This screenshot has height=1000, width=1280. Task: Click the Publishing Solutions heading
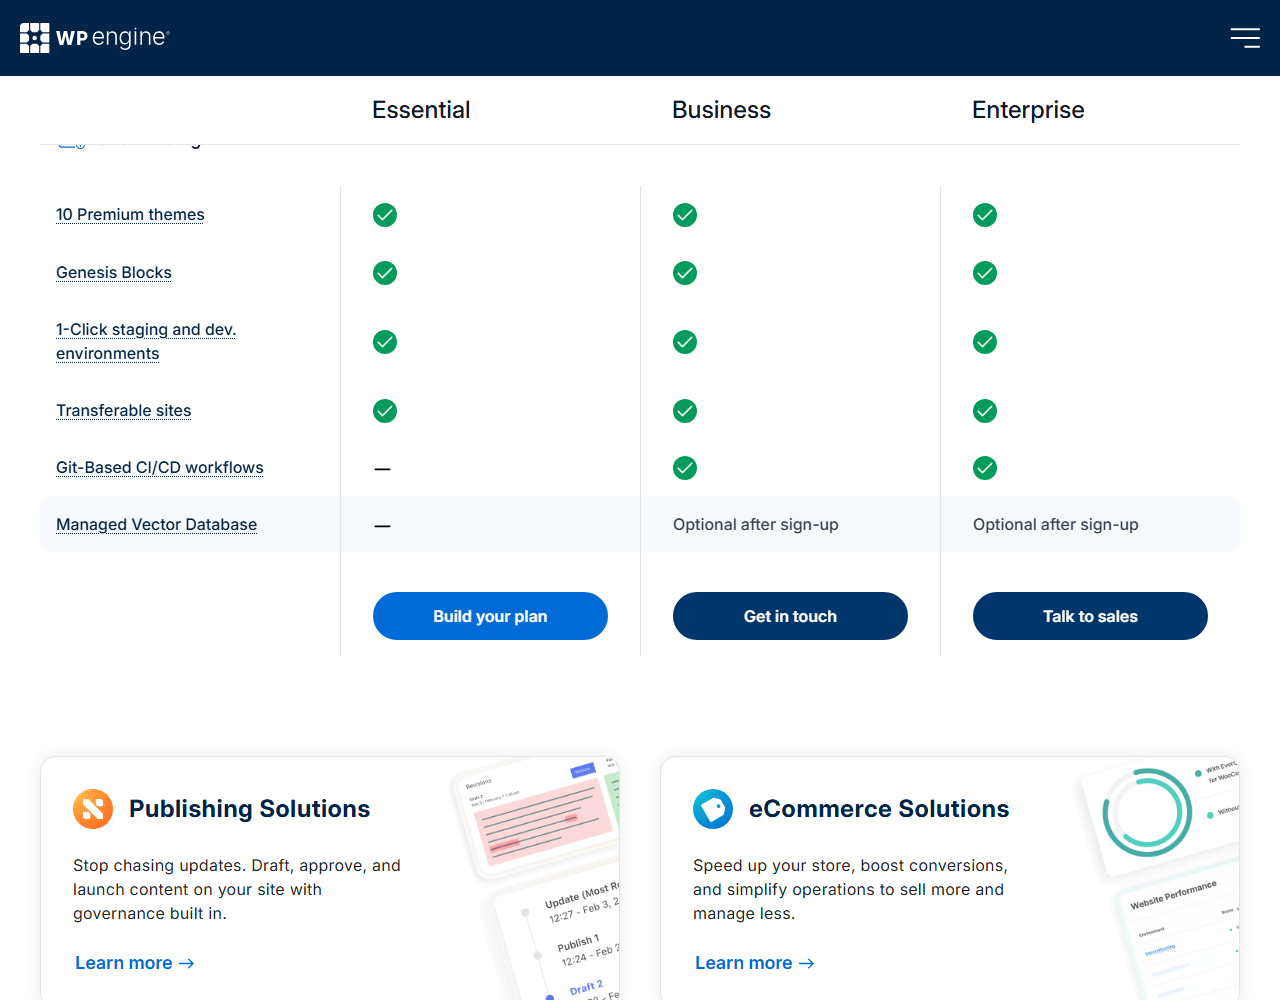[250, 809]
